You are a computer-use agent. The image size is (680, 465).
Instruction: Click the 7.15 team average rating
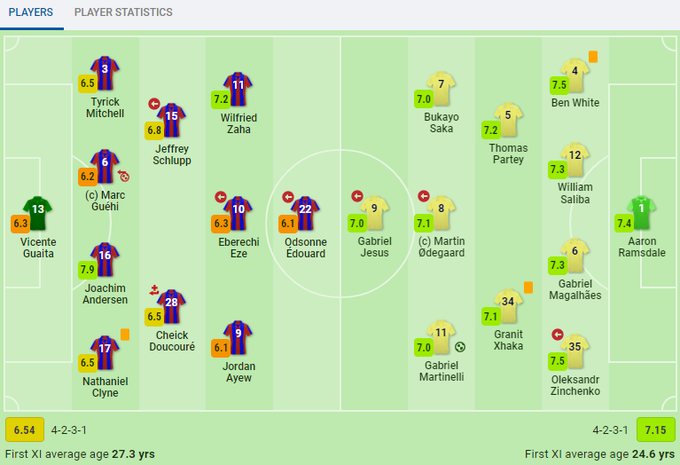click(x=655, y=430)
